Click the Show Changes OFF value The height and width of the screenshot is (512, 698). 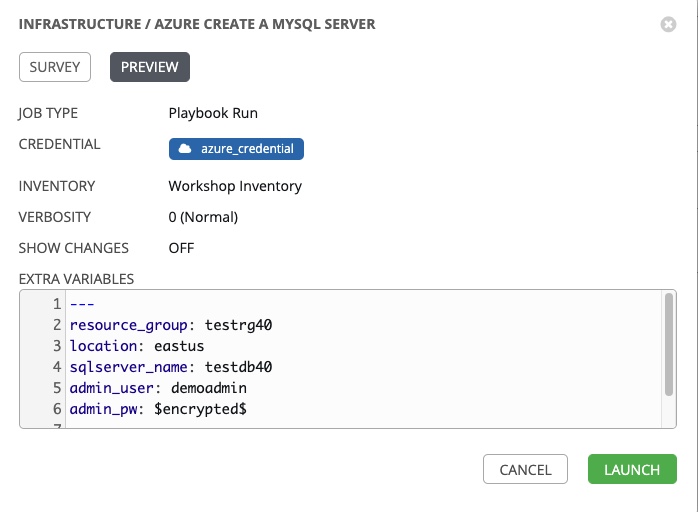pyautogui.click(x=181, y=248)
